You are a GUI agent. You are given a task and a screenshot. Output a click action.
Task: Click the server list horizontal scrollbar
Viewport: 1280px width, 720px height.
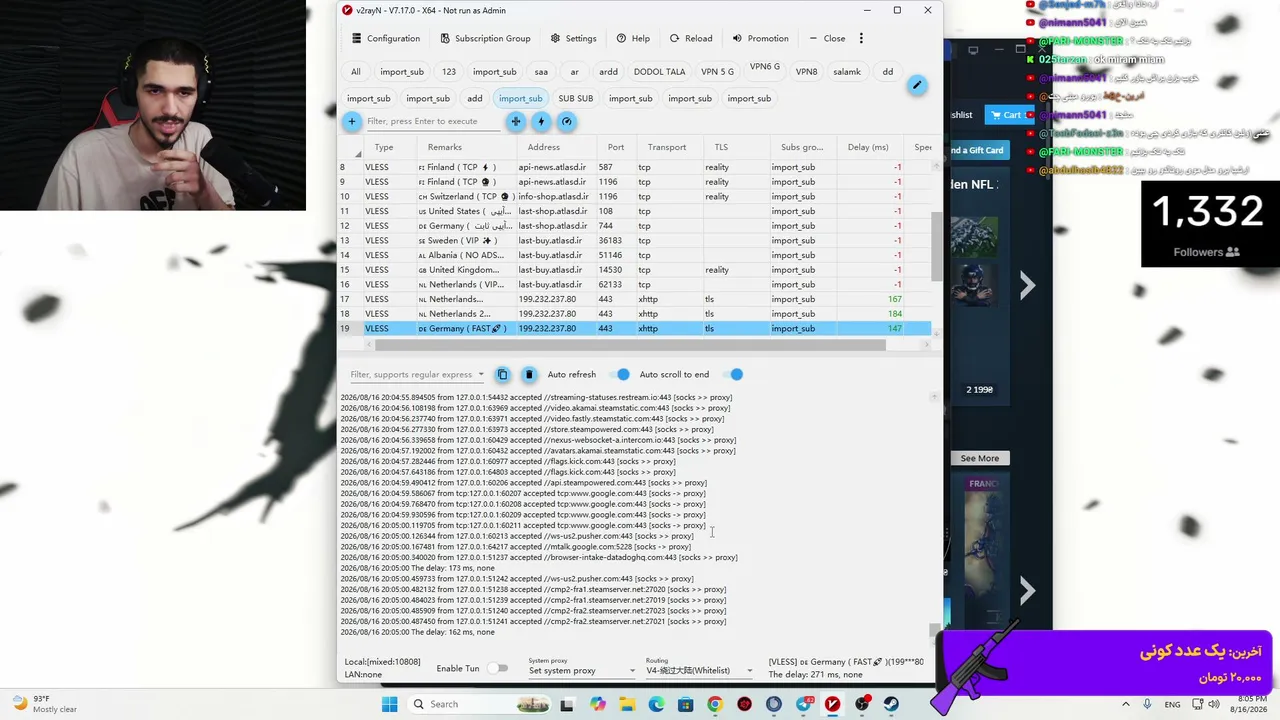pyautogui.click(x=630, y=345)
